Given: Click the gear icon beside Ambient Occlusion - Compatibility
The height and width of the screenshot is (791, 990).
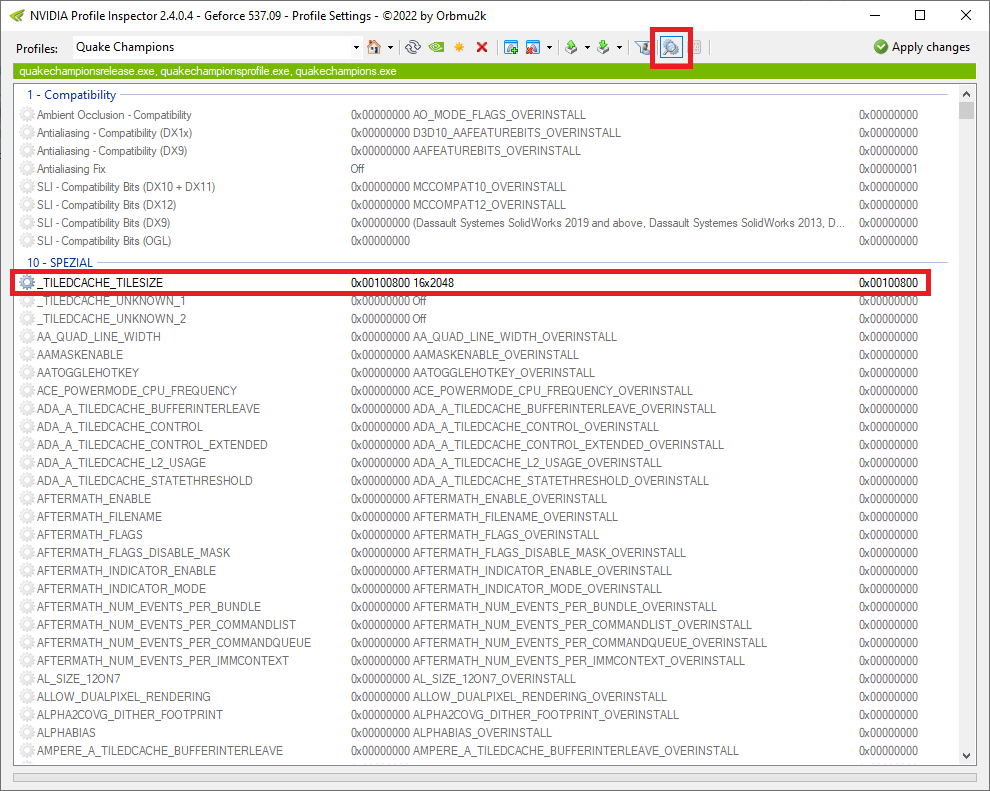Looking at the screenshot, I should click(27, 115).
